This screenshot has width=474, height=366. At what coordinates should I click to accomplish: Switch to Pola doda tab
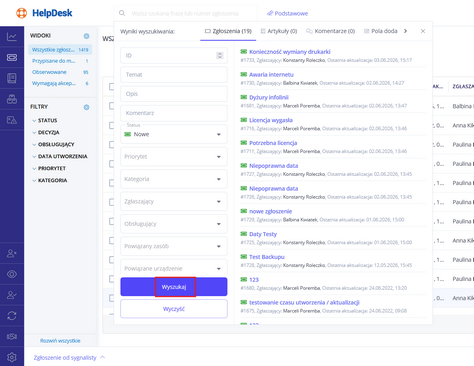380,31
